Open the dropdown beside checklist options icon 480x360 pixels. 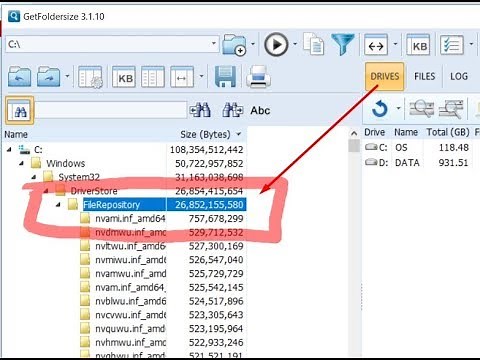[x=471, y=44]
